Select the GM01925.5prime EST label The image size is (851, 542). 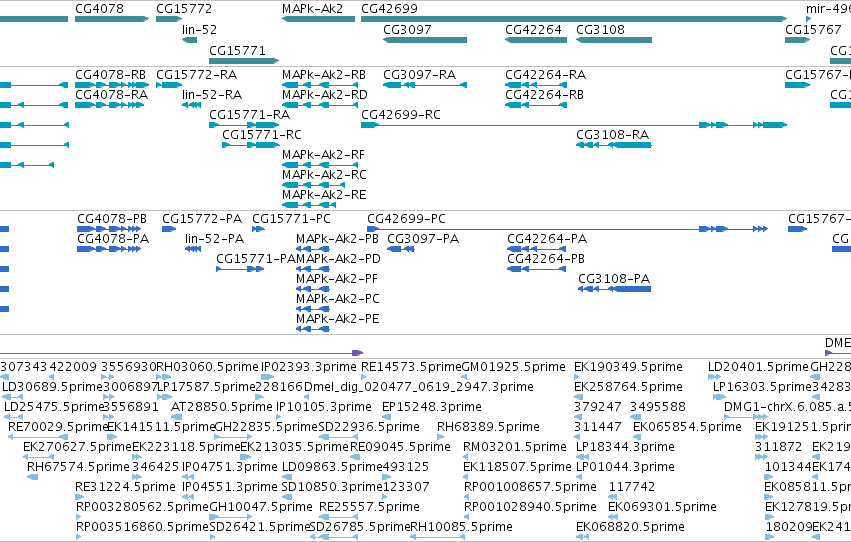(x=513, y=367)
